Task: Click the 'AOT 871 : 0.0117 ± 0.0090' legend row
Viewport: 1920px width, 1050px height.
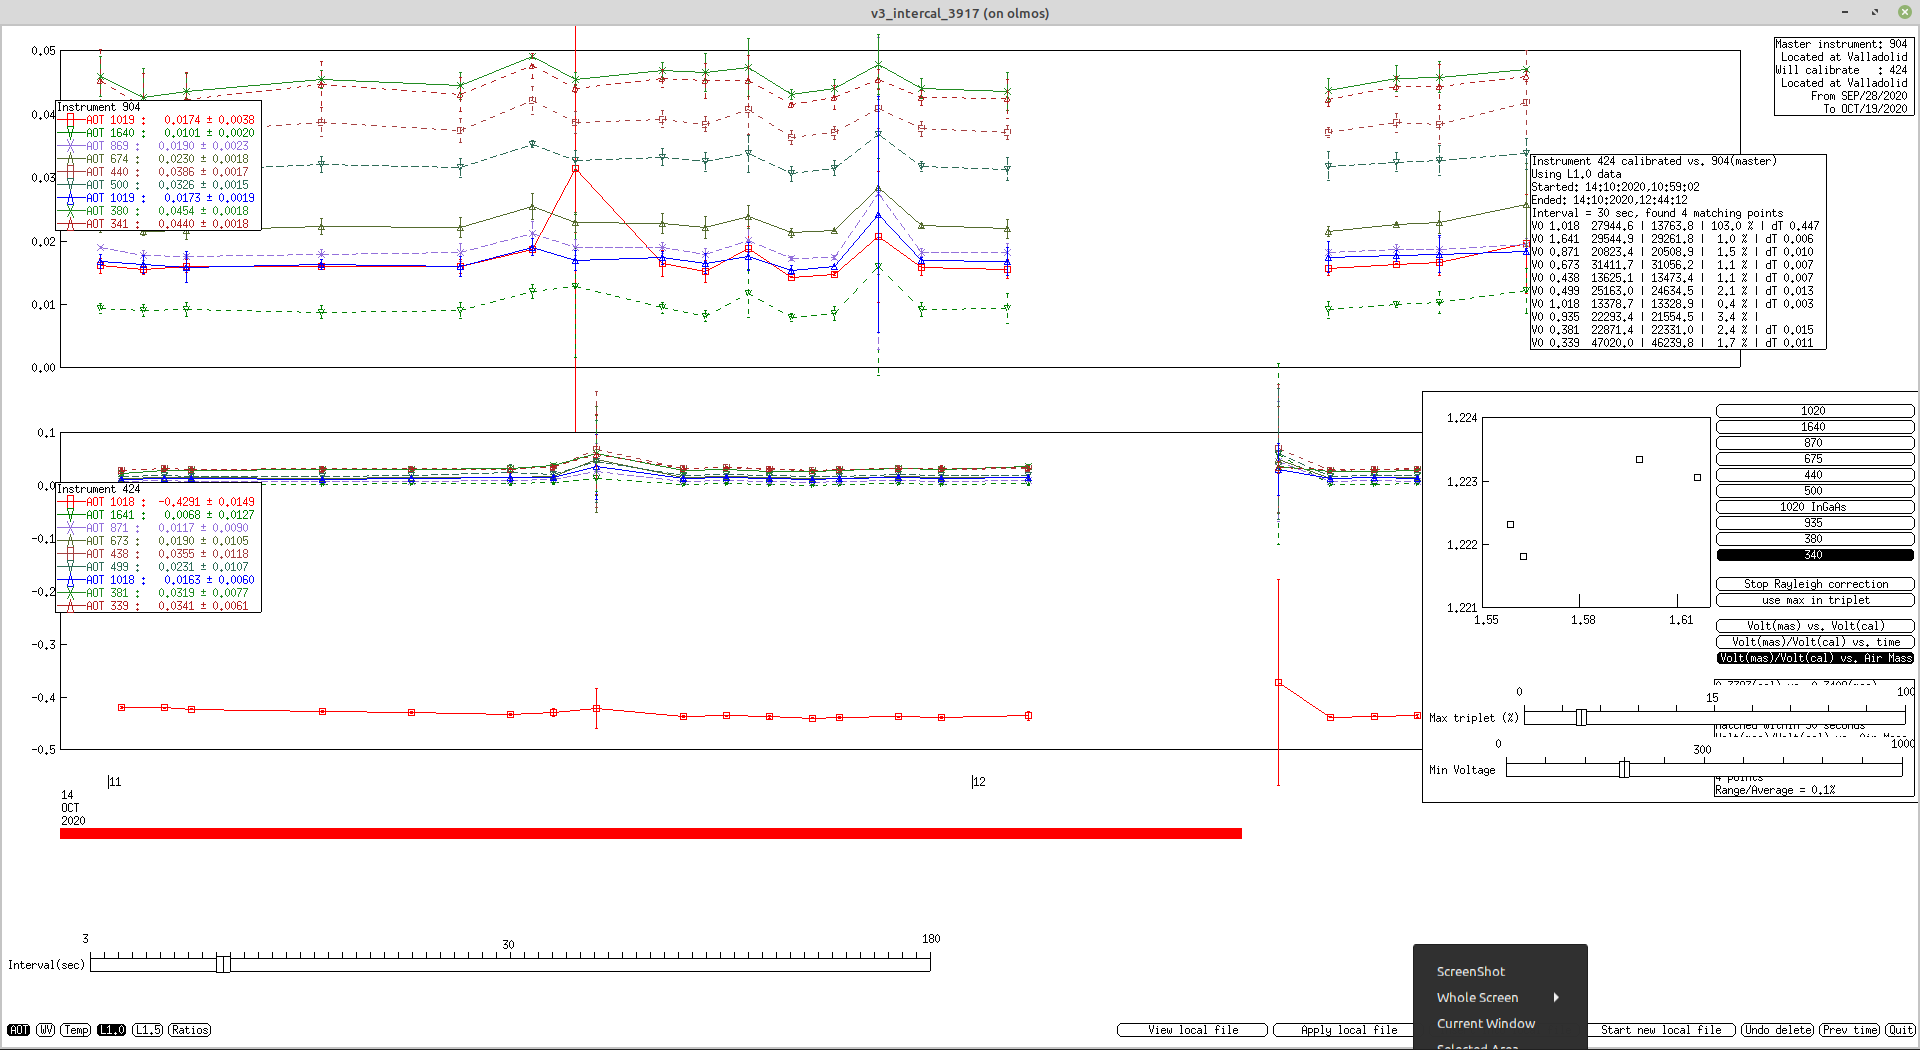Action: point(158,528)
